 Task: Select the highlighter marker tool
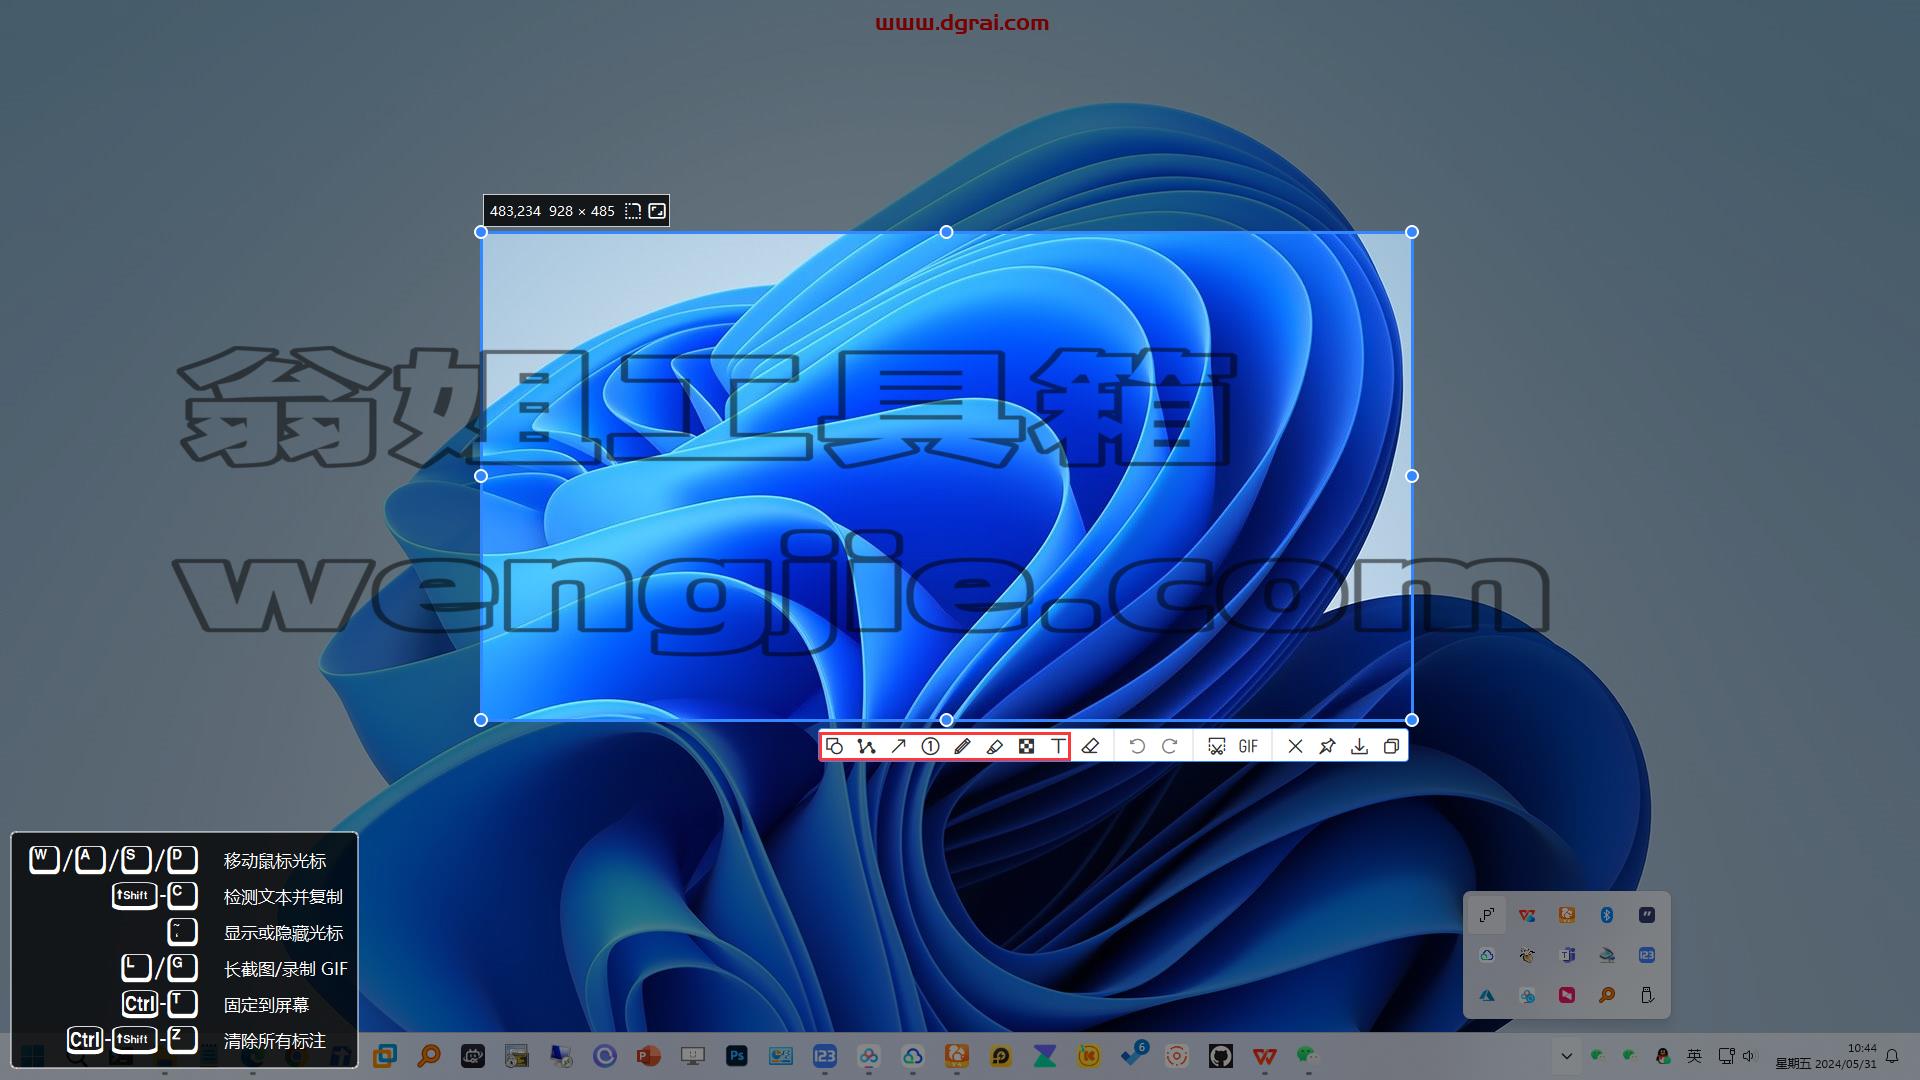tap(994, 746)
